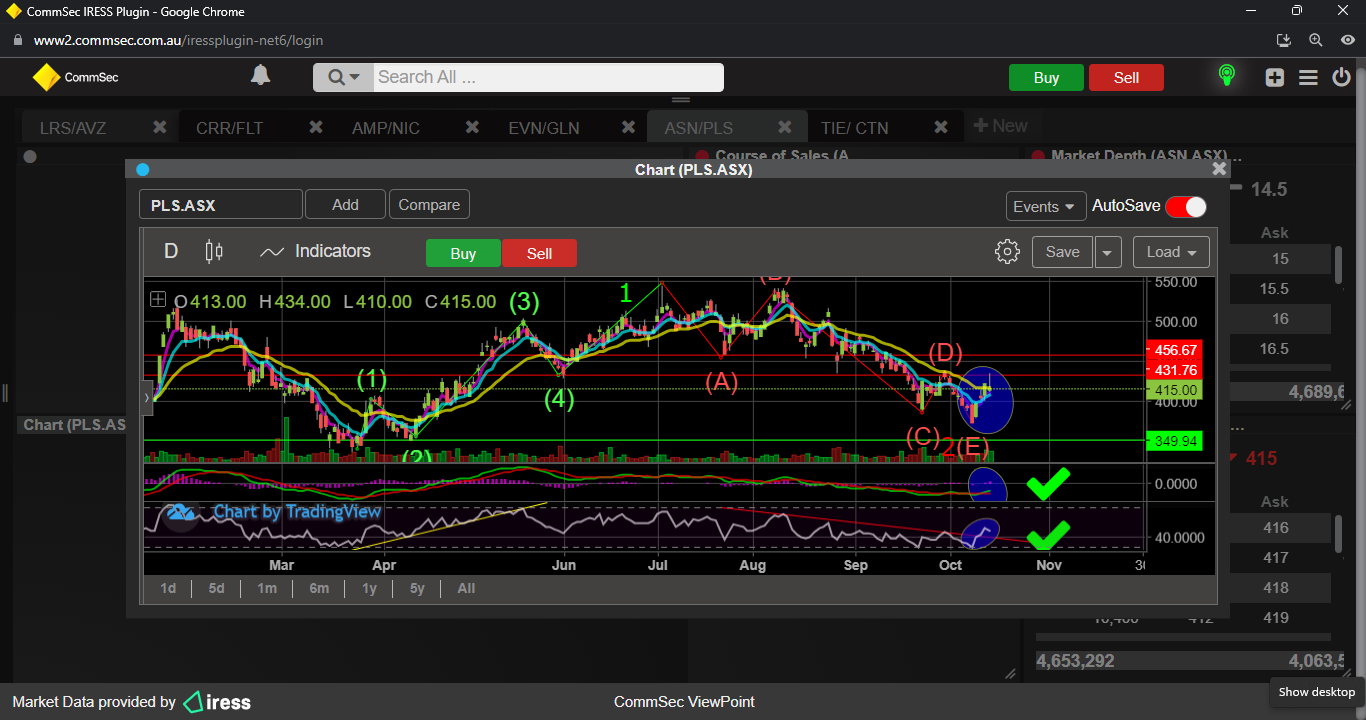Click the CommSec logo
The width and height of the screenshot is (1366, 720).
coord(75,77)
